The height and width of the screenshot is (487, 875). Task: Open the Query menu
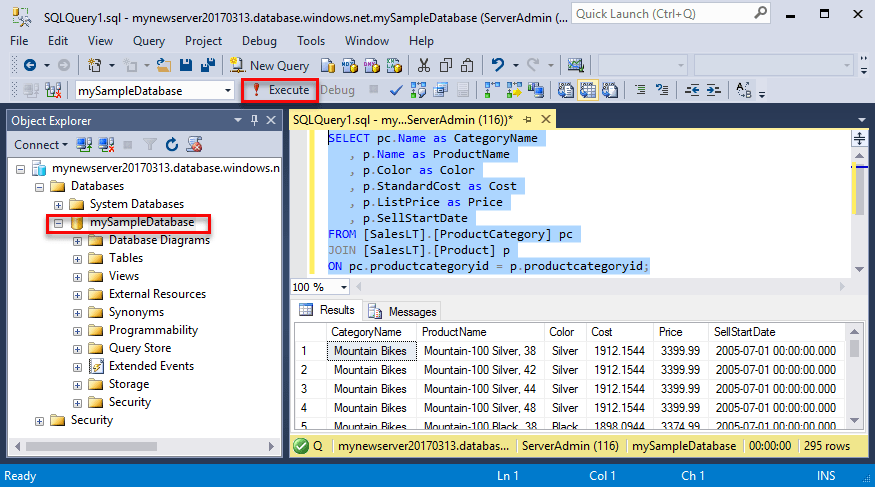pos(148,41)
